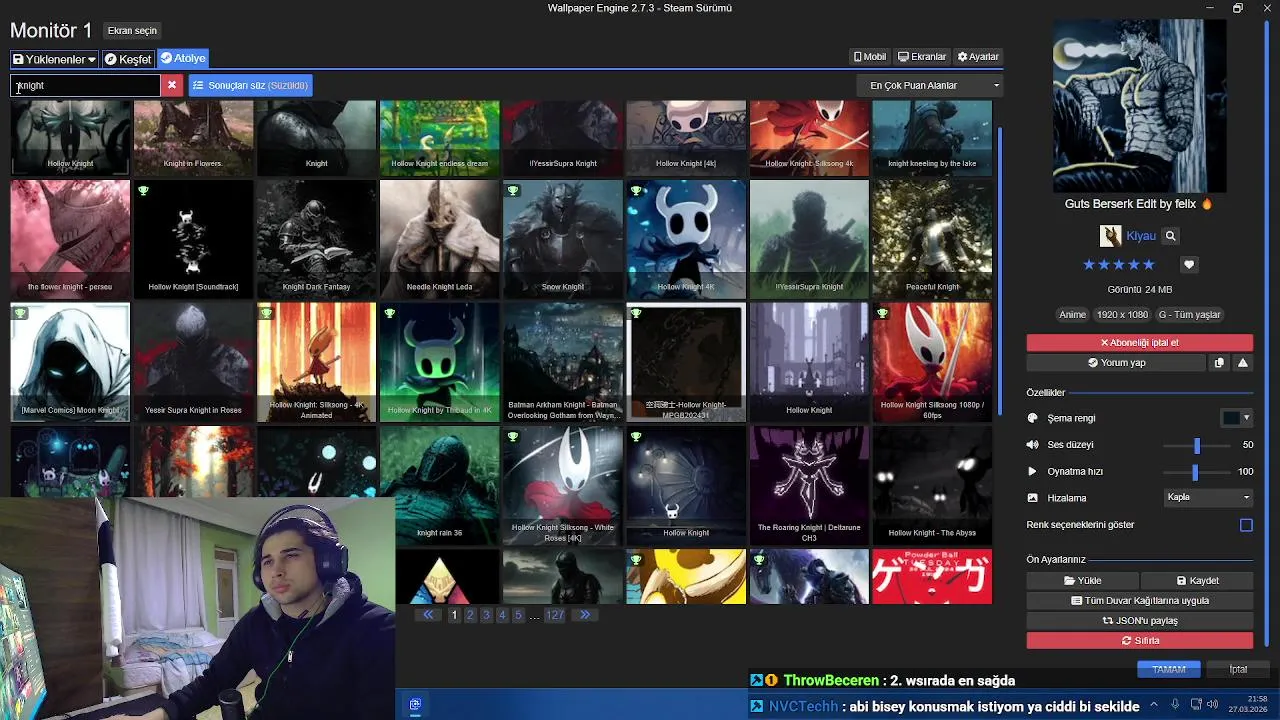Screen dimensions: 1280x720
Task: Click the Guts Berserk preview image
Action: [x=1139, y=106]
